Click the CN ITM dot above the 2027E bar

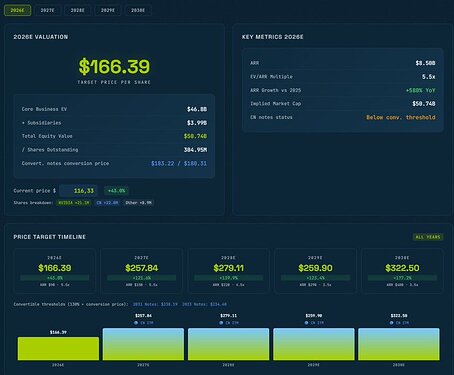coord(136,323)
